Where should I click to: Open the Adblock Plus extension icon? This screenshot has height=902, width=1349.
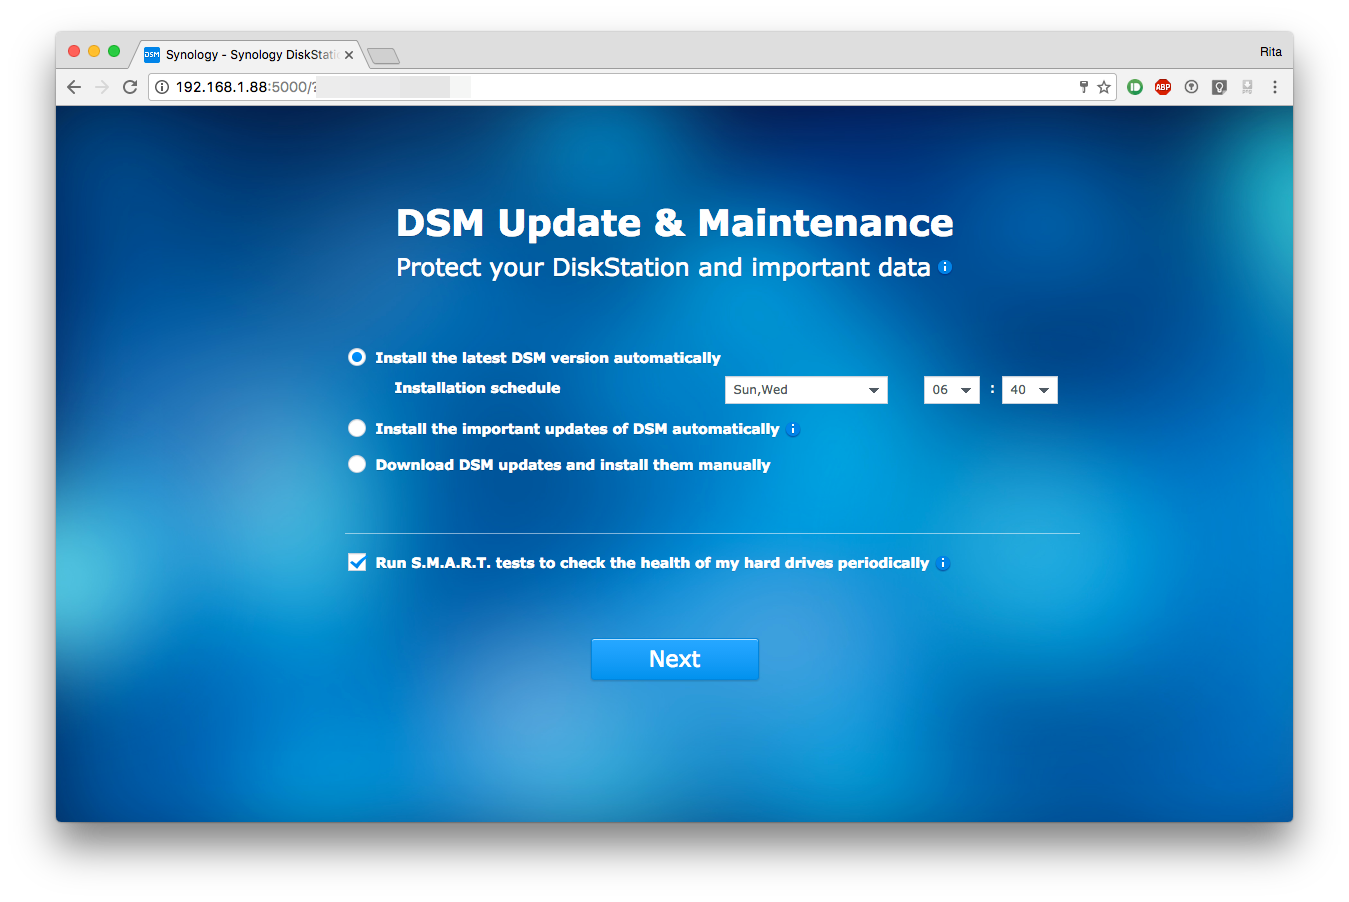pos(1163,87)
